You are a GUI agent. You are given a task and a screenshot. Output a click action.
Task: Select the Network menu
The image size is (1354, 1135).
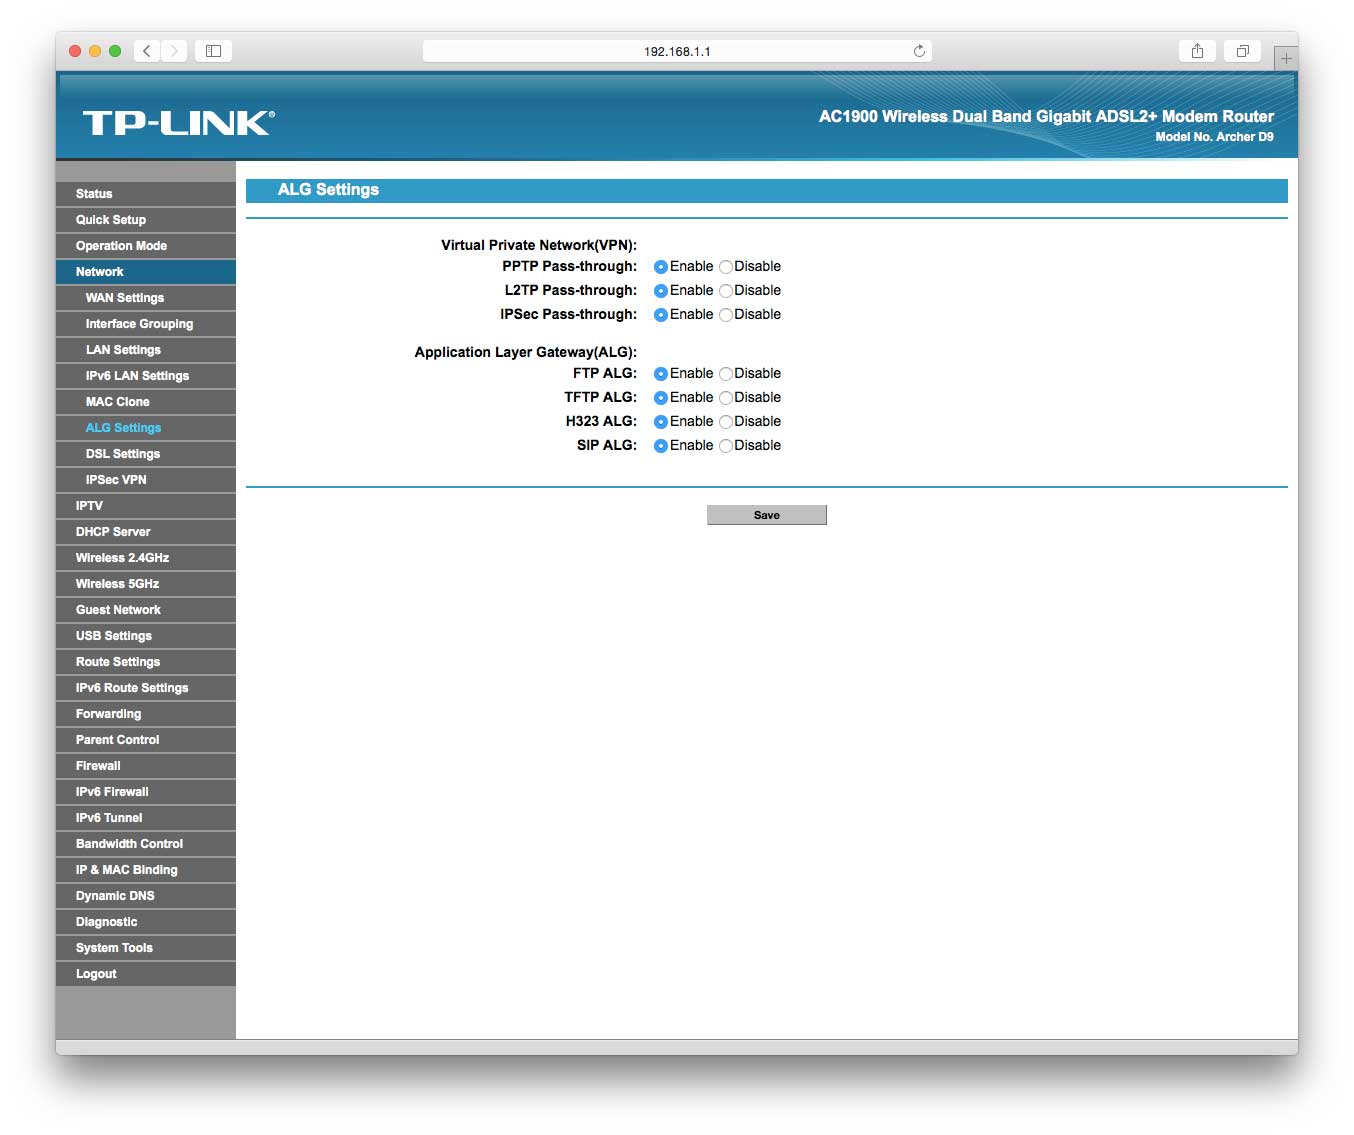[146, 272]
